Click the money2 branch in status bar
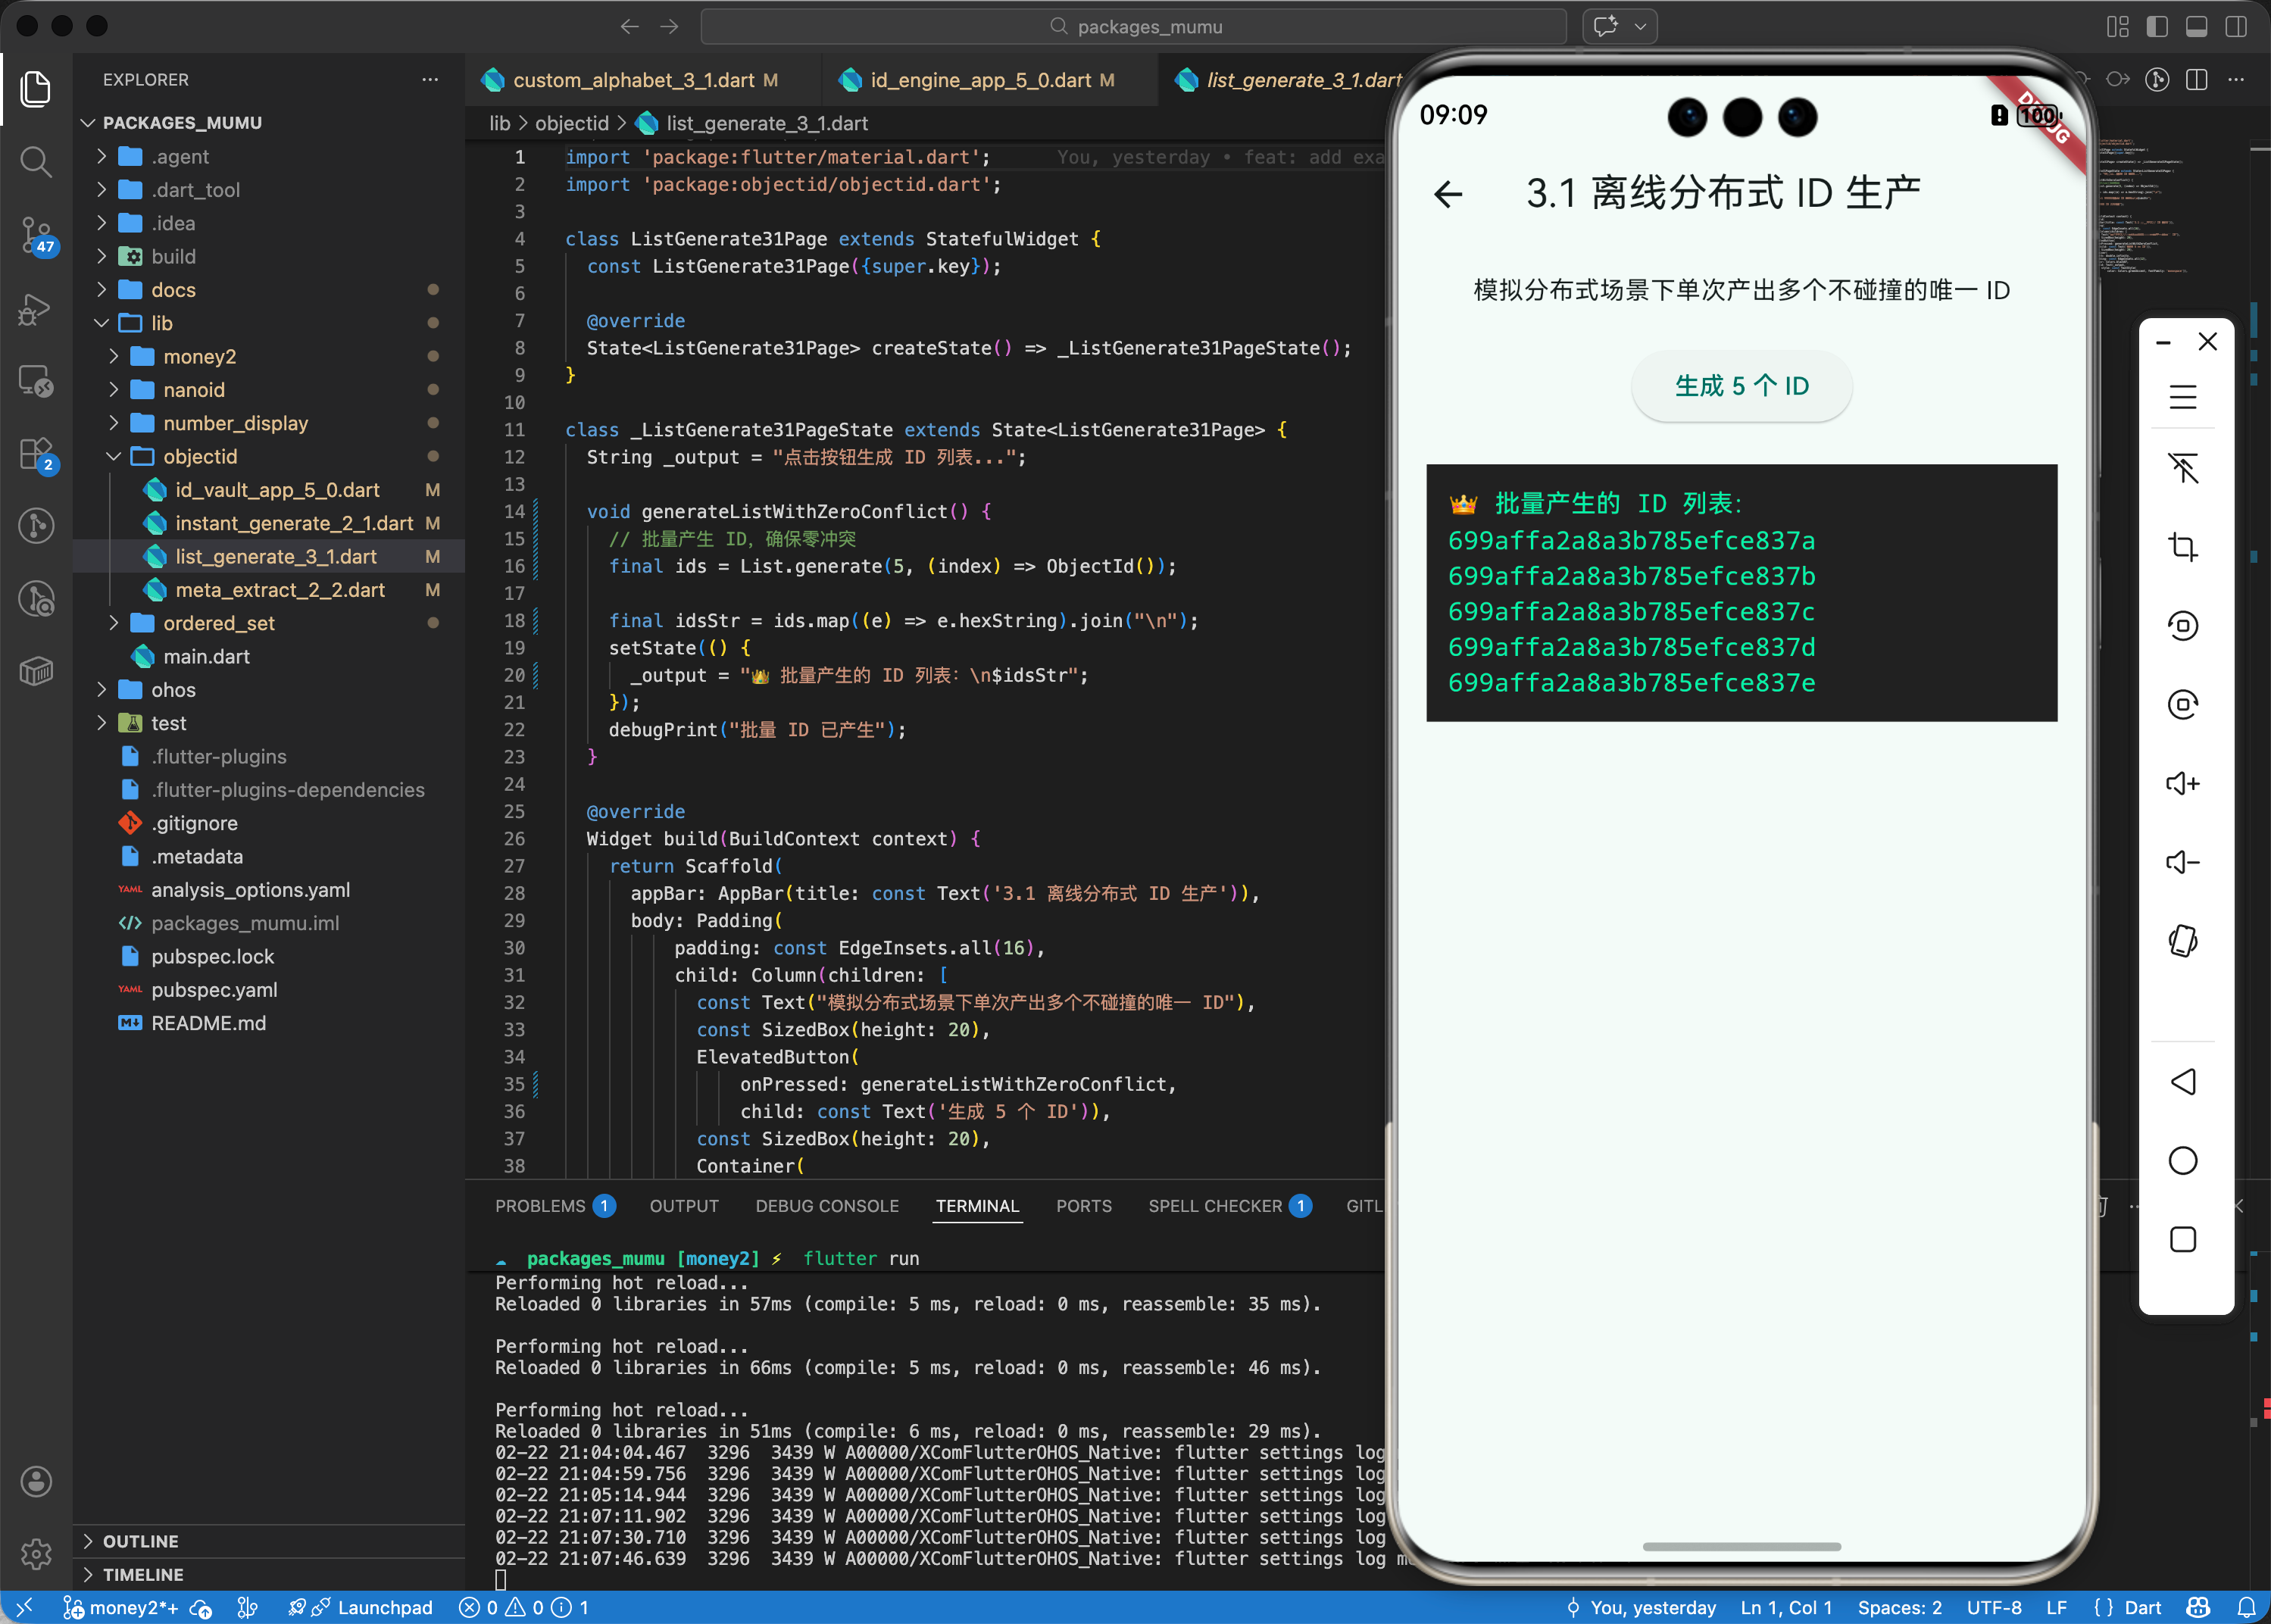 pyautogui.click(x=120, y=1607)
